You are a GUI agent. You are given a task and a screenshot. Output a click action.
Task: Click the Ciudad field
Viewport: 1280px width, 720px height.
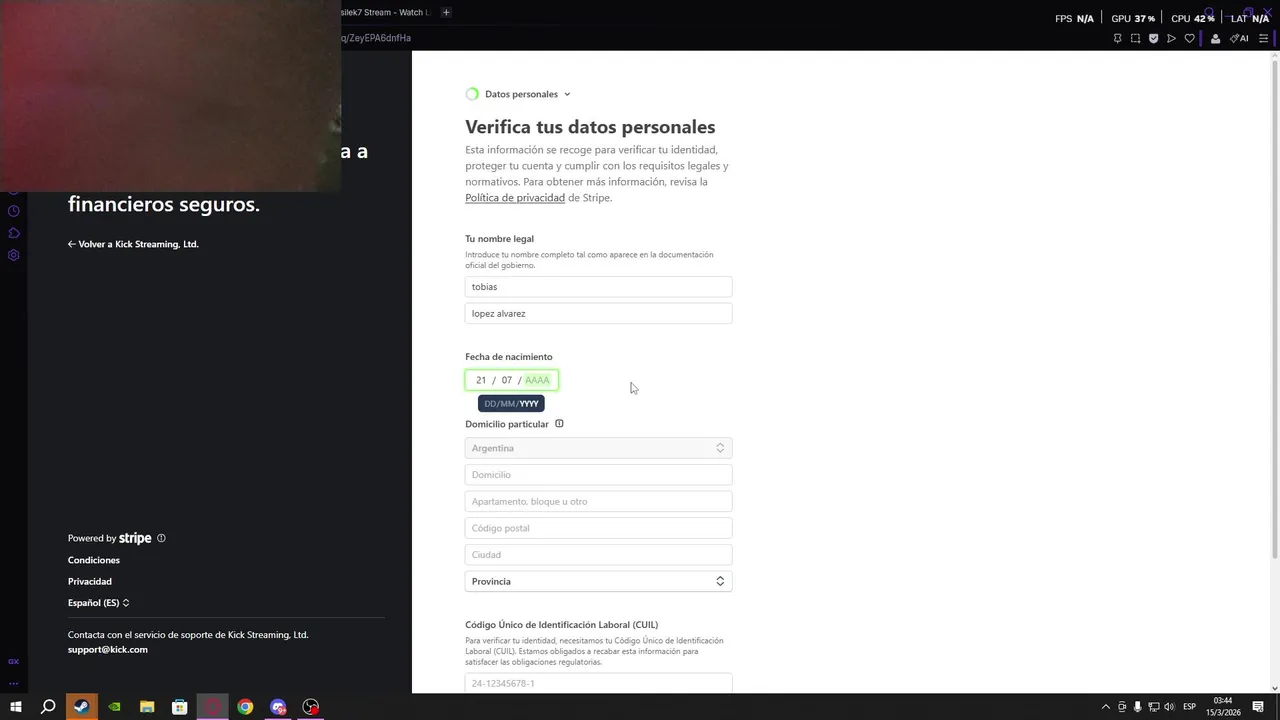point(598,554)
